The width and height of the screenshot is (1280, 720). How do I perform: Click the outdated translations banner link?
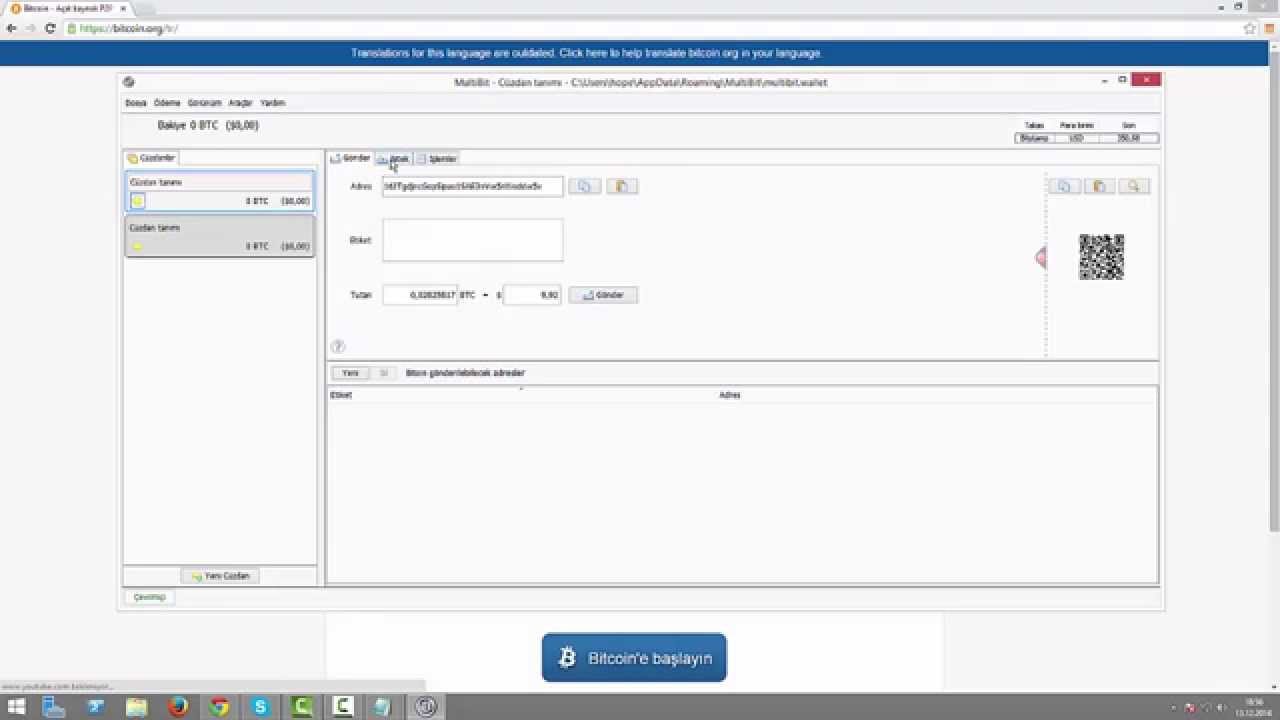586,53
